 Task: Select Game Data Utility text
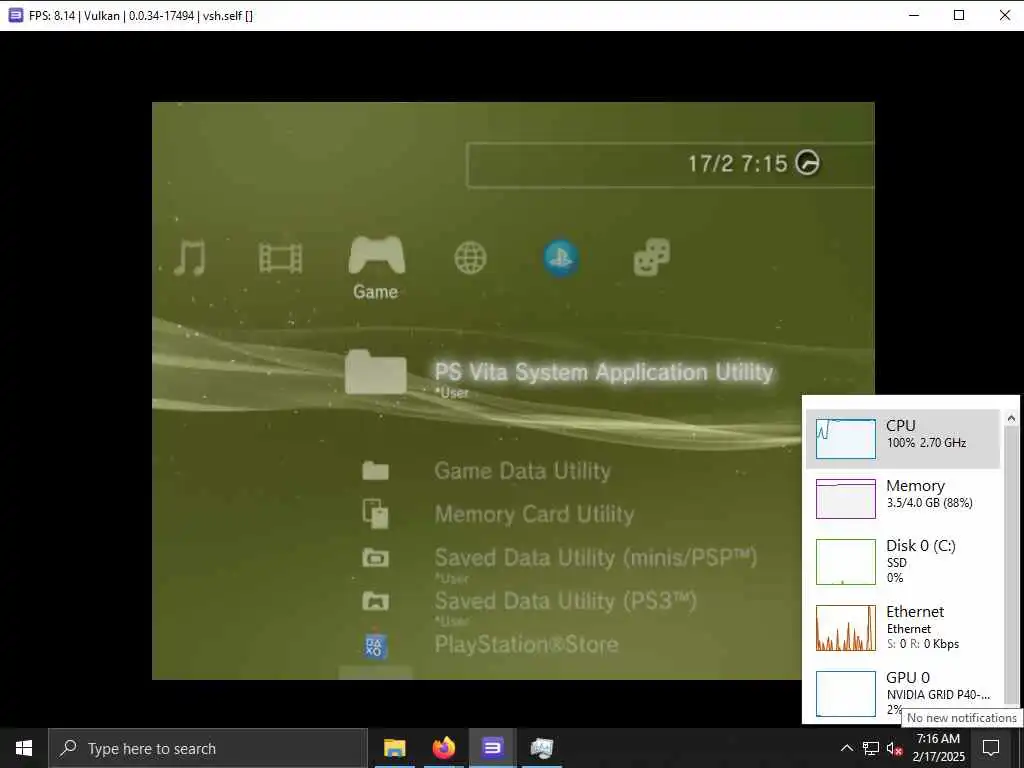click(522, 471)
